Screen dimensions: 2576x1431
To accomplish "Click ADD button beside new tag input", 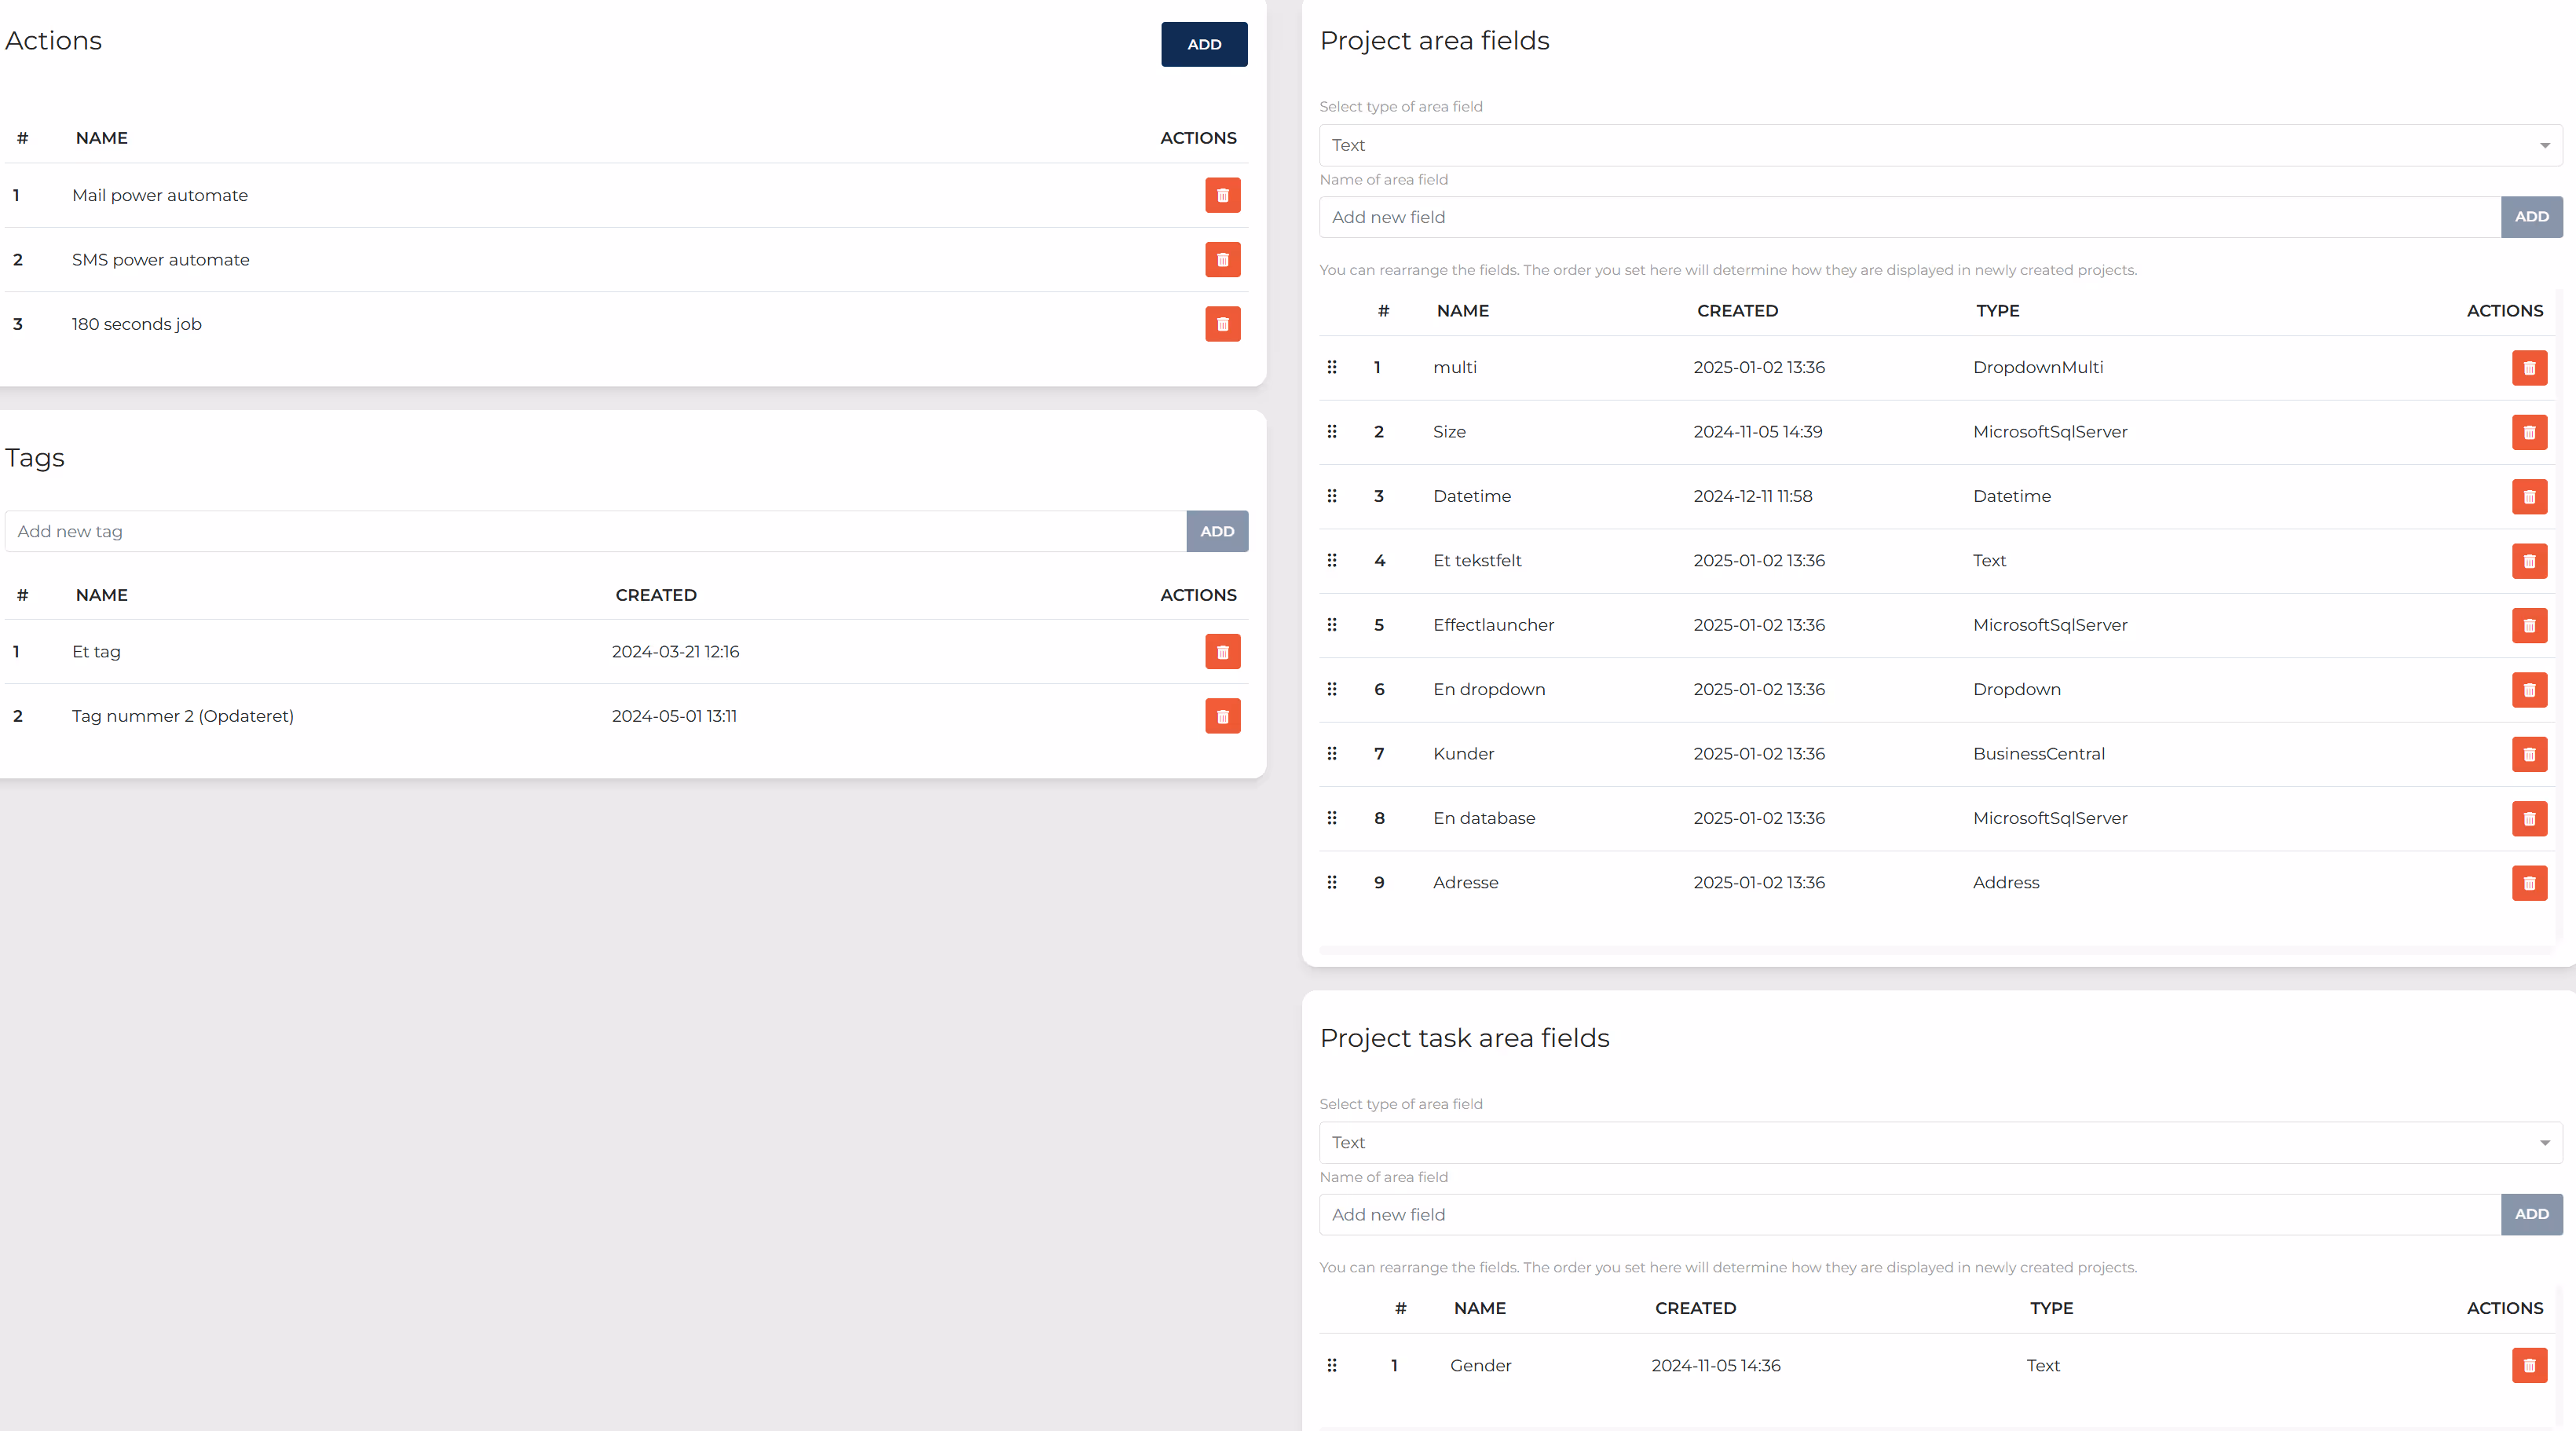I will click(1216, 531).
